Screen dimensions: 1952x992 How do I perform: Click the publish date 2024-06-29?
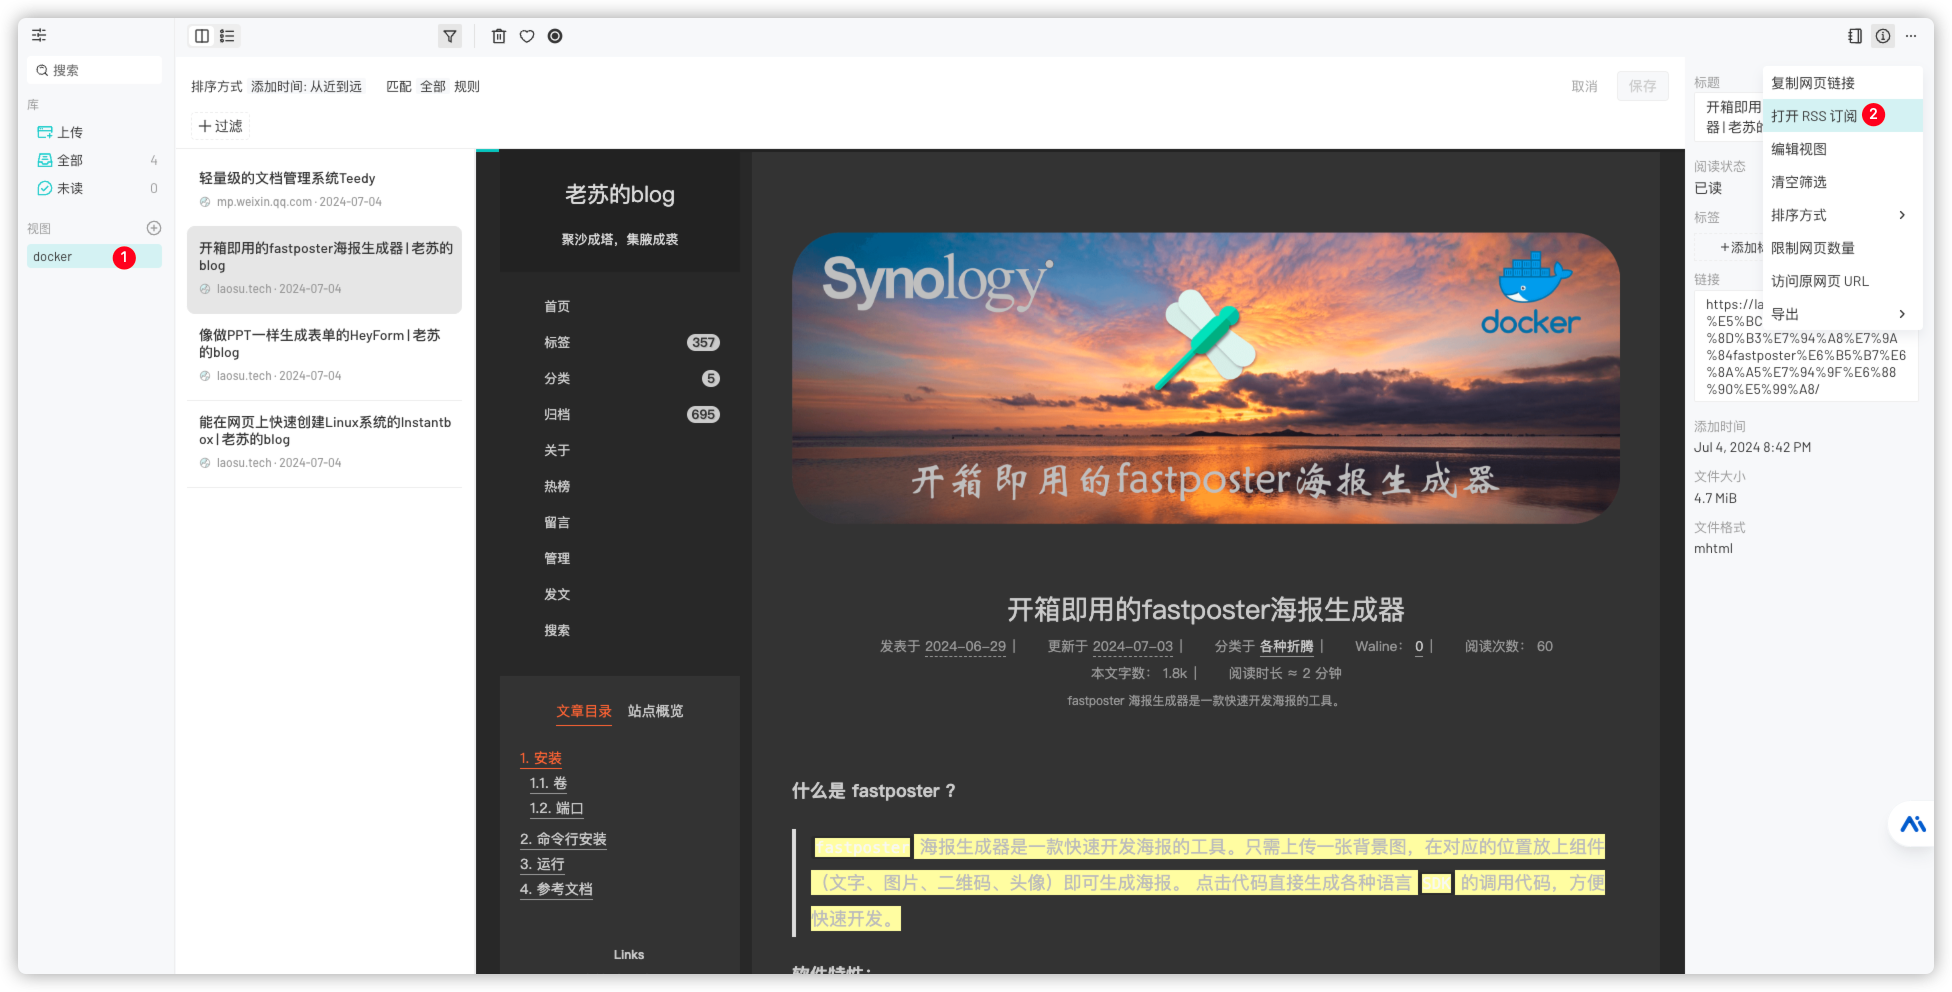point(965,646)
